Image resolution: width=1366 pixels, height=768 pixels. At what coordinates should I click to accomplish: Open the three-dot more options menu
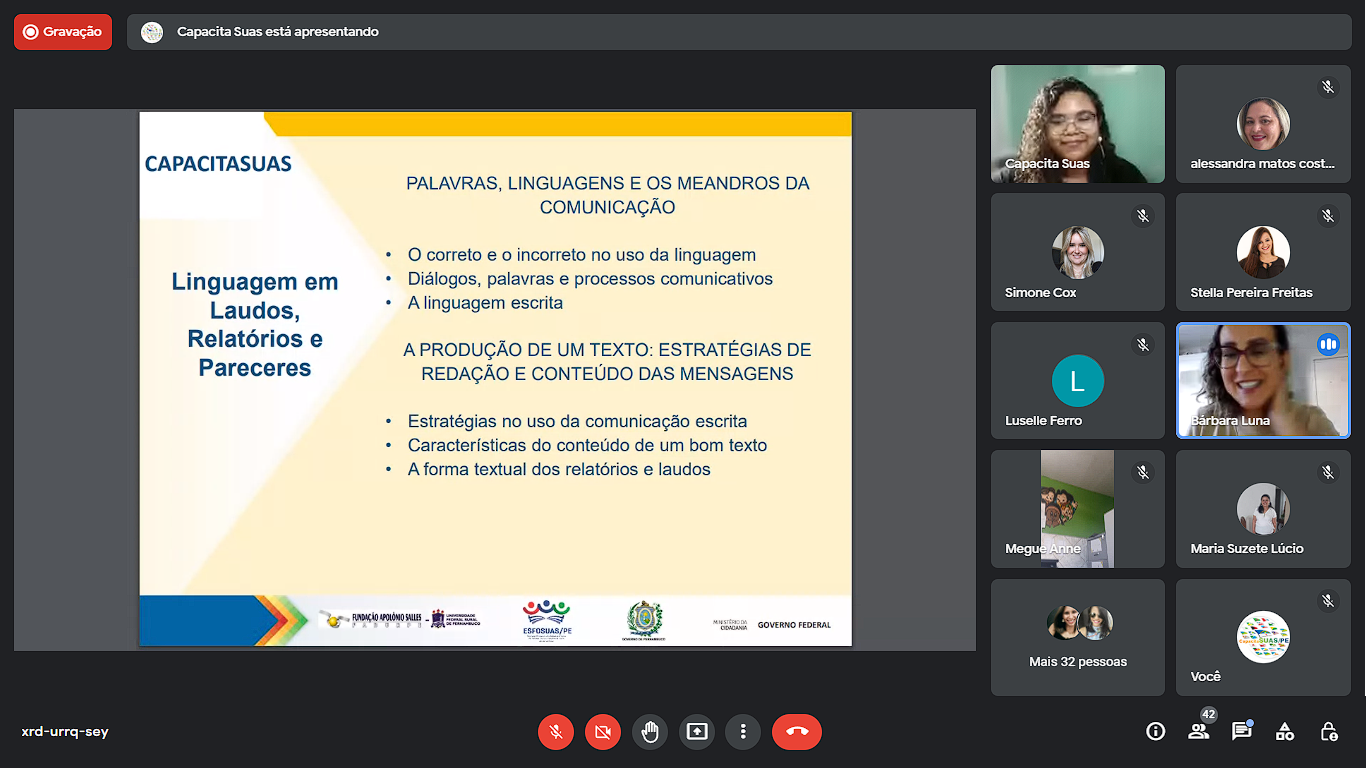pos(743,732)
